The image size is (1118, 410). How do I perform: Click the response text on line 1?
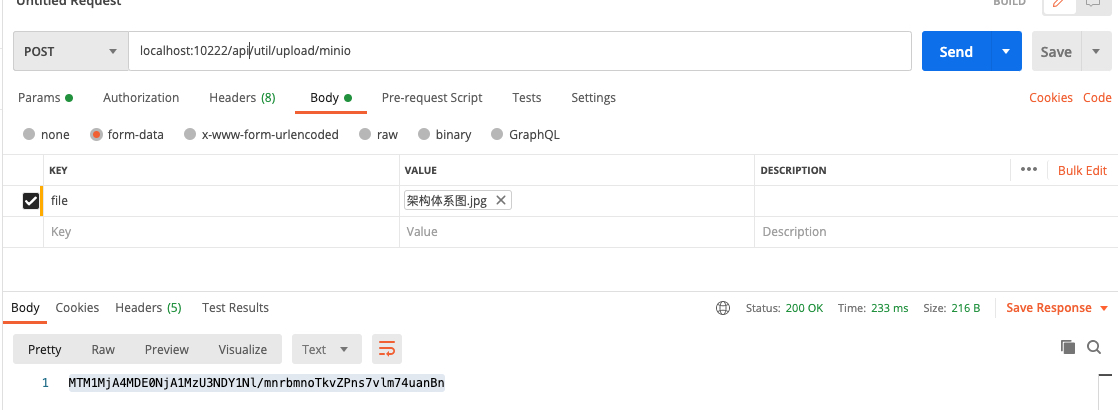257,383
